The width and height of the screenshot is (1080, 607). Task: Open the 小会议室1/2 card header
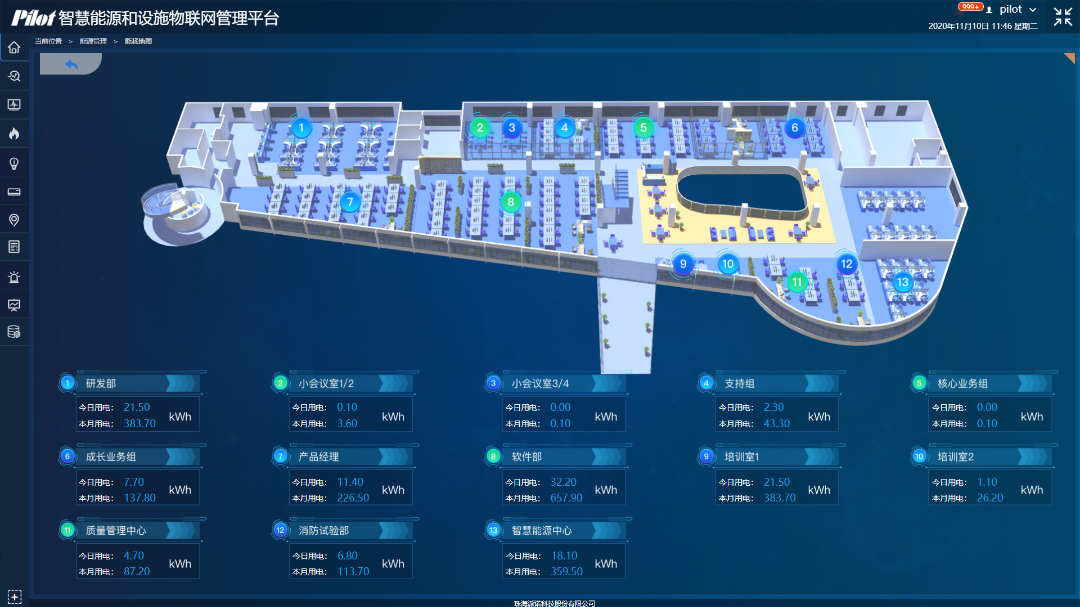(x=351, y=383)
